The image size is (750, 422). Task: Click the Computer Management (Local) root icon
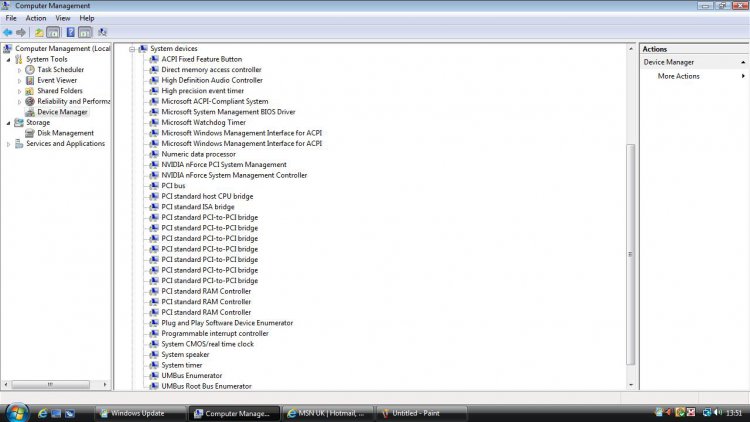(x=7, y=49)
